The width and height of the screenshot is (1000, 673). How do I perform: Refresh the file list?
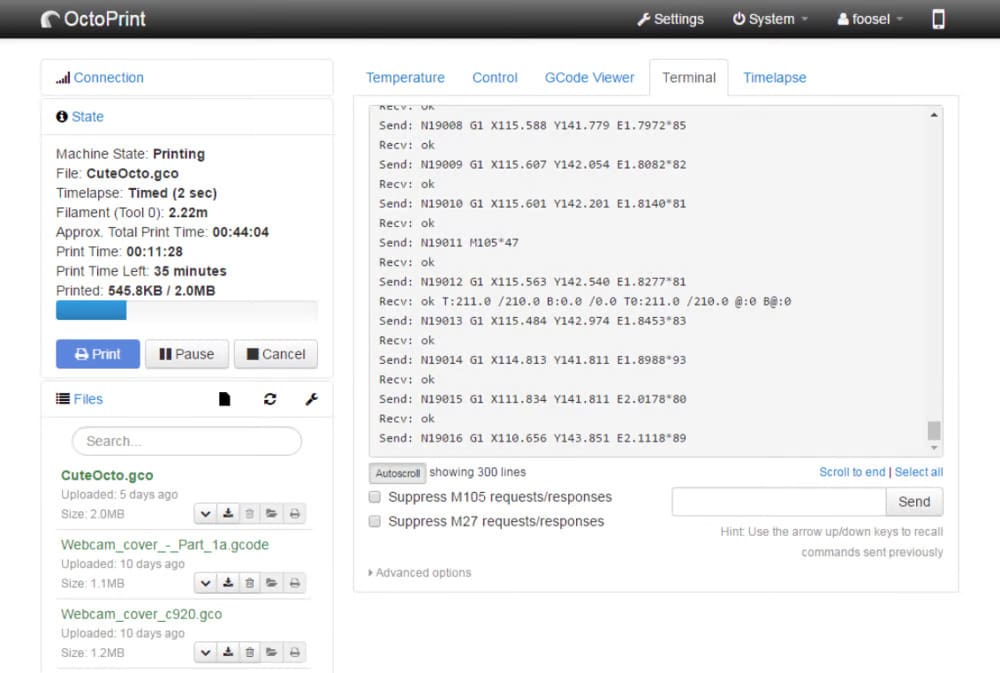click(270, 399)
